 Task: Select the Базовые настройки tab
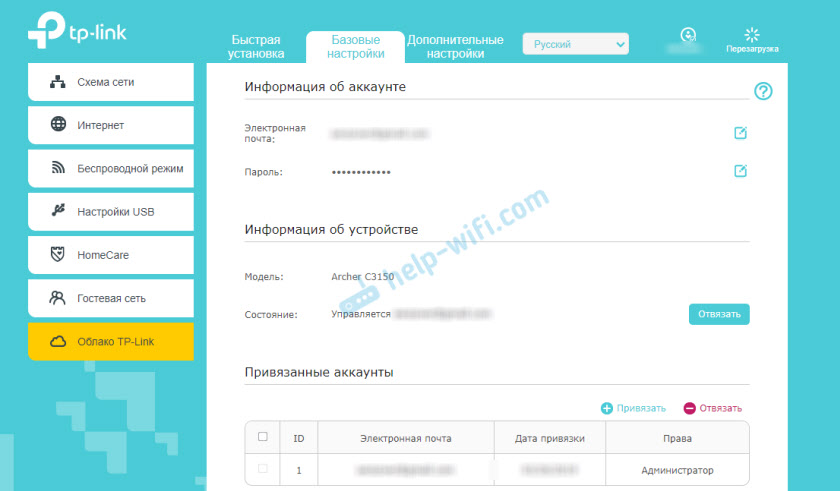pyautogui.click(x=355, y=46)
